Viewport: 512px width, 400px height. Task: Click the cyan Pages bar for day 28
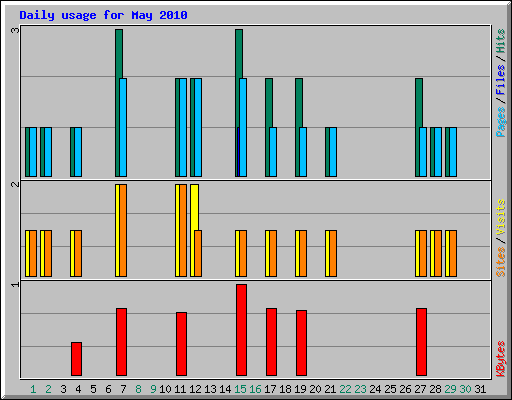coord(438,152)
